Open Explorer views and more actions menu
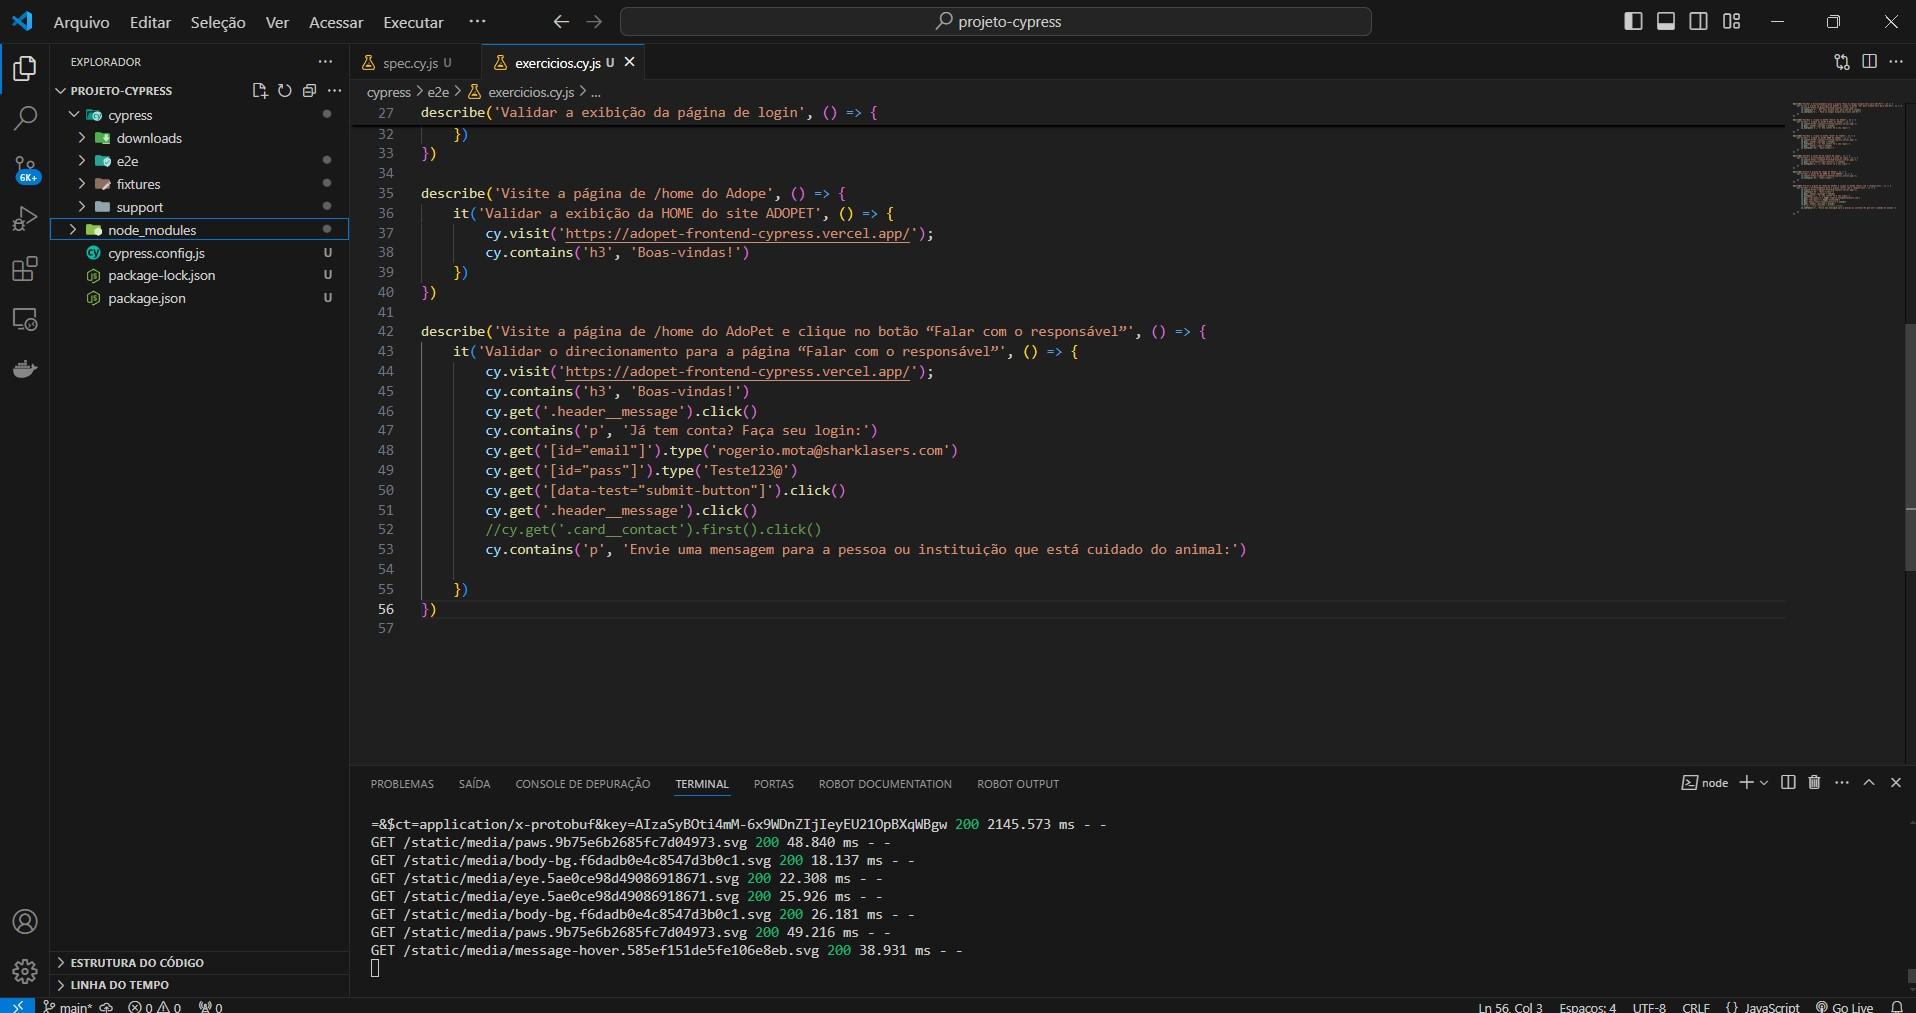The height and width of the screenshot is (1013, 1916). (x=335, y=91)
